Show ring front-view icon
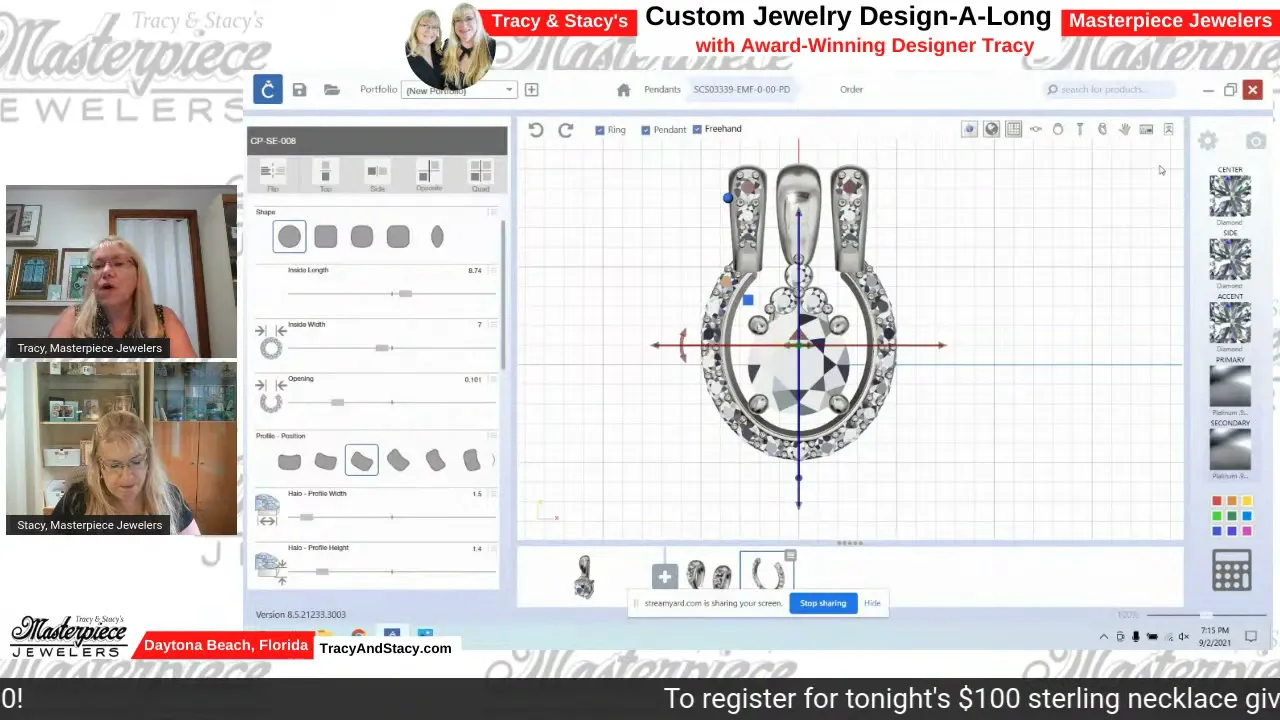This screenshot has width=1280, height=720. pyautogui.click(x=1057, y=129)
